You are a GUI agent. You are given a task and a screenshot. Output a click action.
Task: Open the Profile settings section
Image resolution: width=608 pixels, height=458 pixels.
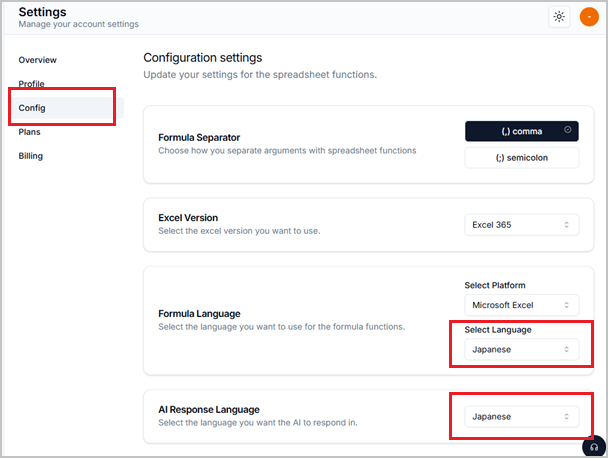point(31,84)
